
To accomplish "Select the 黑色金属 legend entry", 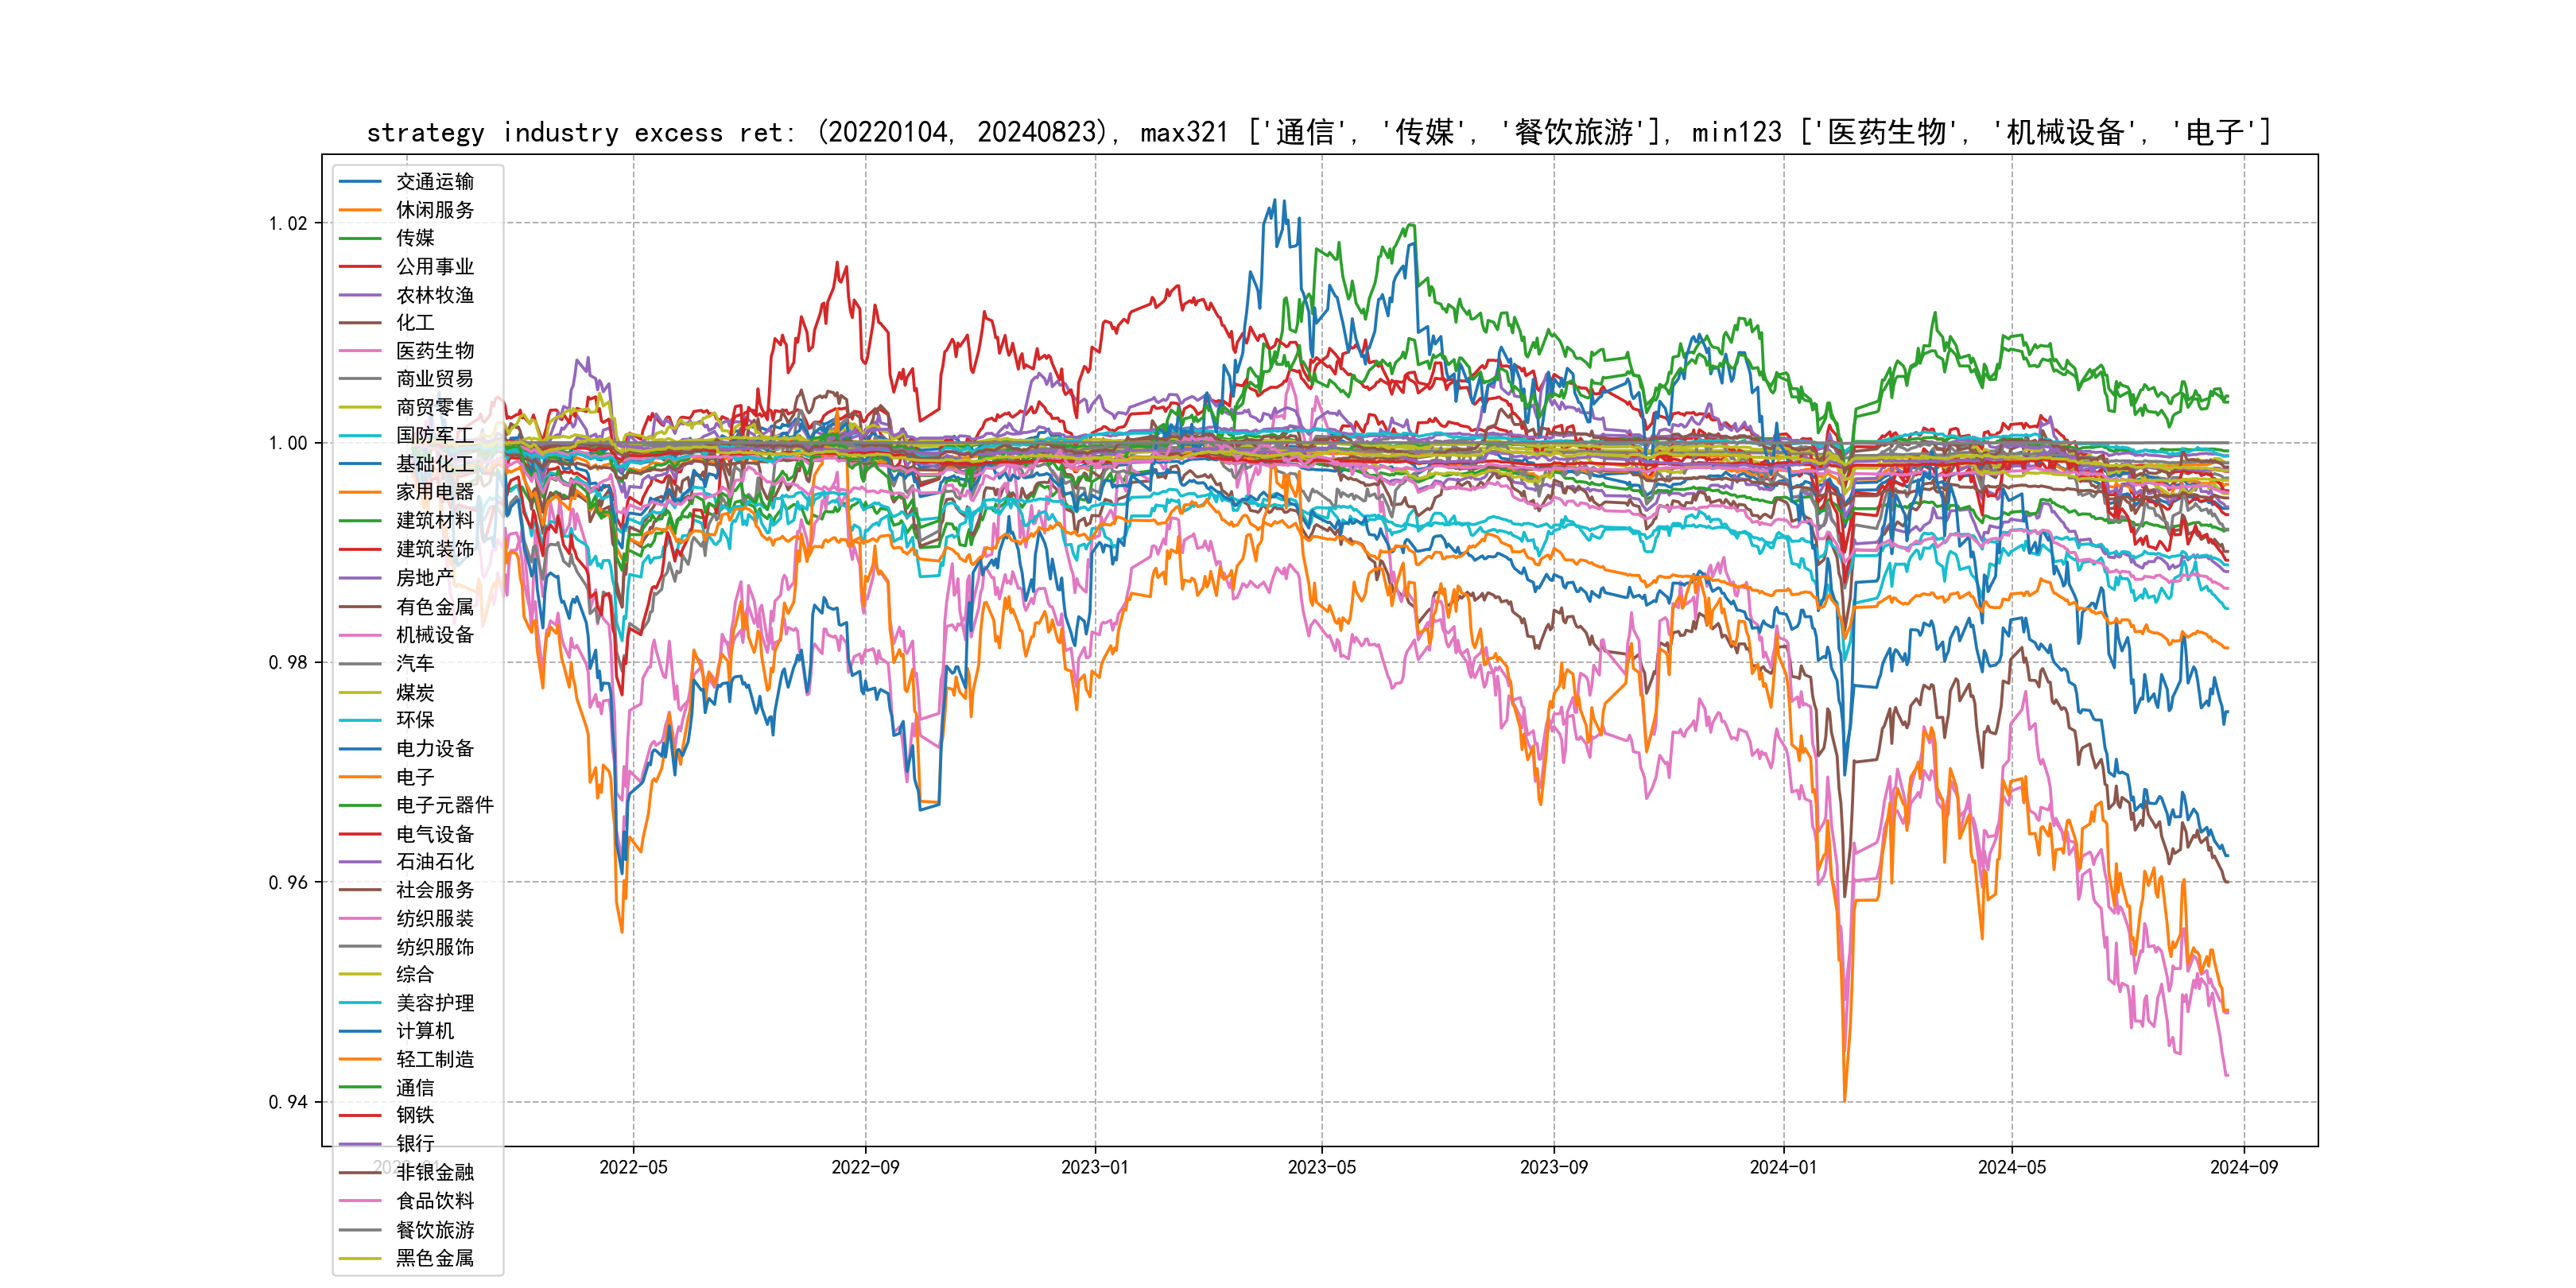I will (x=434, y=1258).
